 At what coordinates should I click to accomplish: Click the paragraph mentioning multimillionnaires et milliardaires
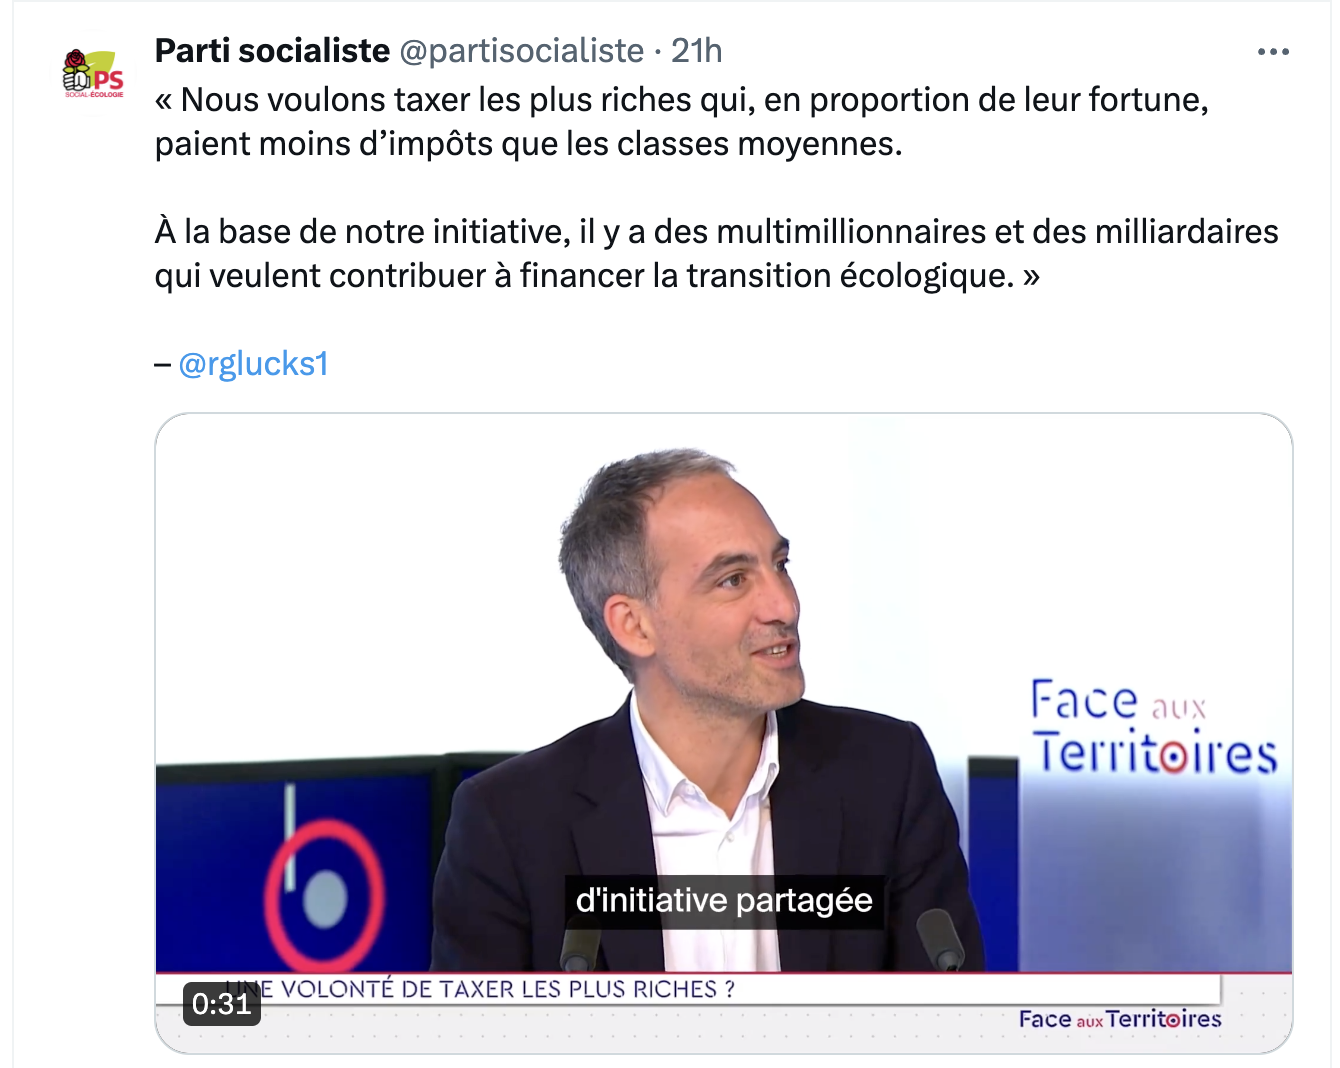716,254
